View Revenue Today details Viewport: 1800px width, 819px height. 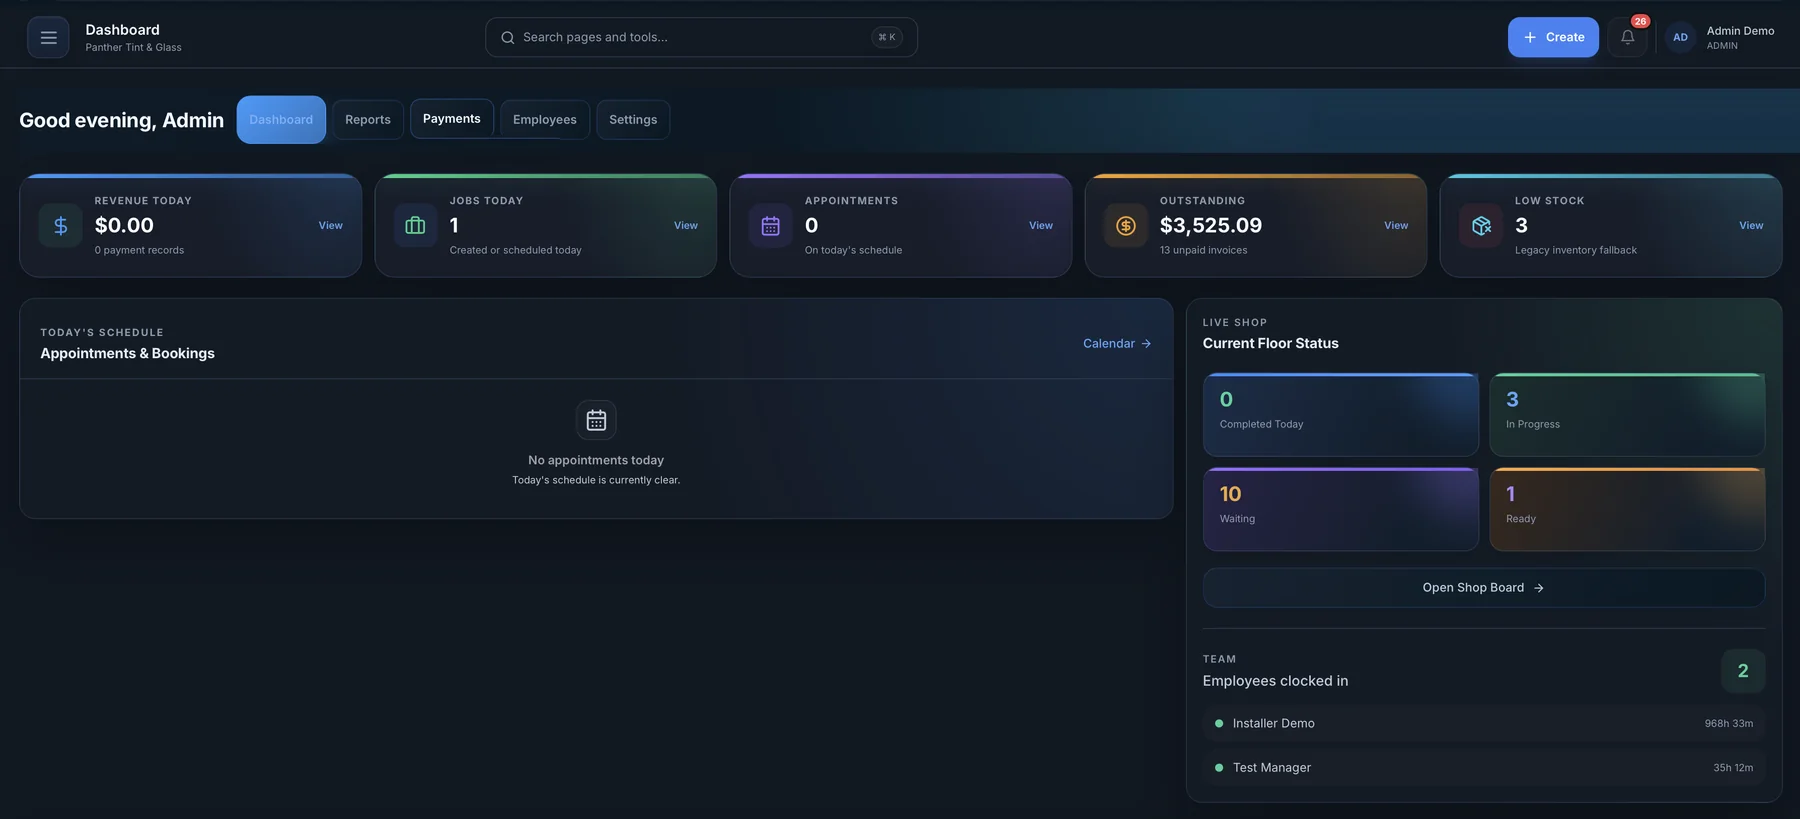331,225
